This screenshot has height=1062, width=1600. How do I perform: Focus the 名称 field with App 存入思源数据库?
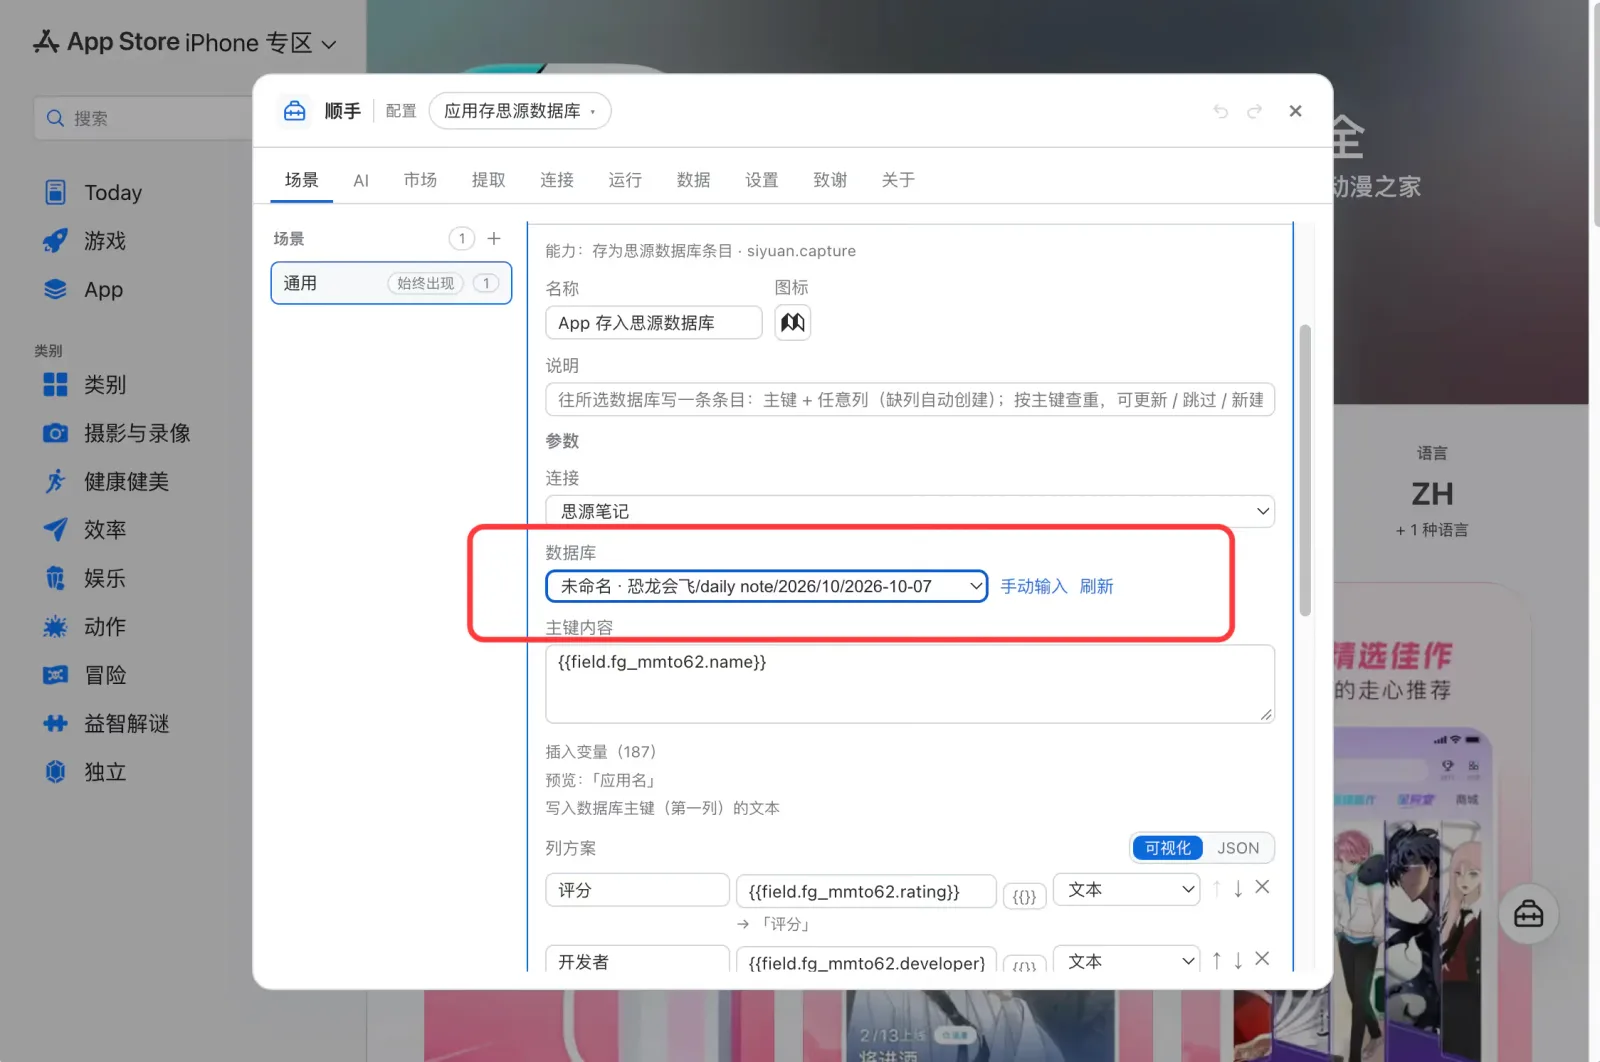pyautogui.click(x=654, y=323)
